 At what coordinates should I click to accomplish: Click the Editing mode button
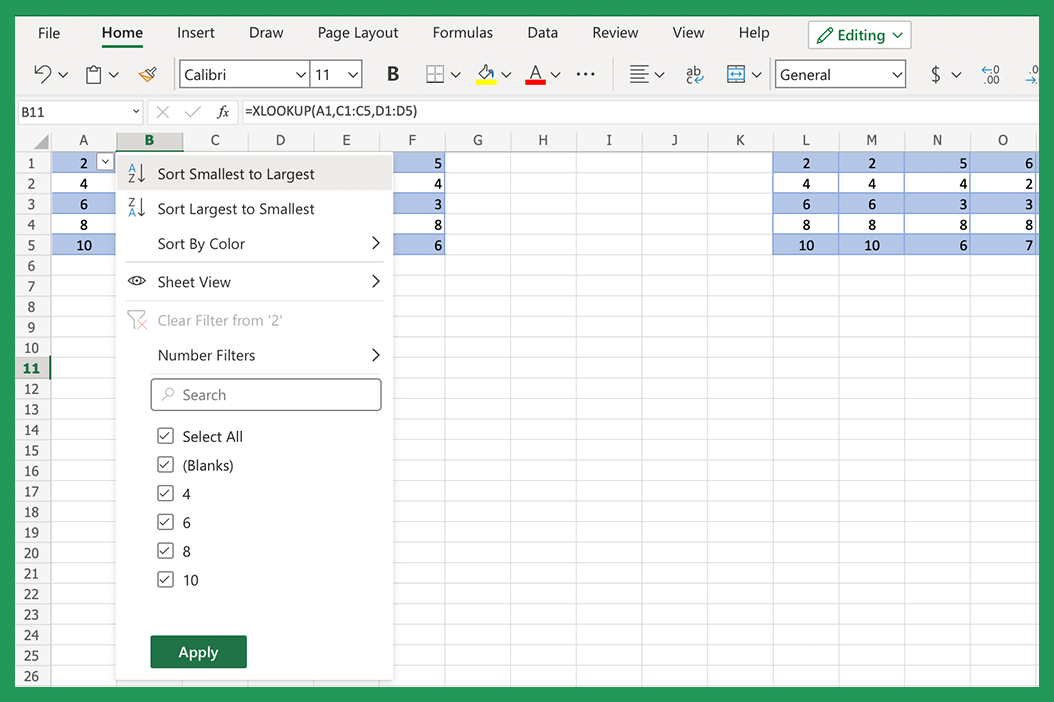(858, 34)
